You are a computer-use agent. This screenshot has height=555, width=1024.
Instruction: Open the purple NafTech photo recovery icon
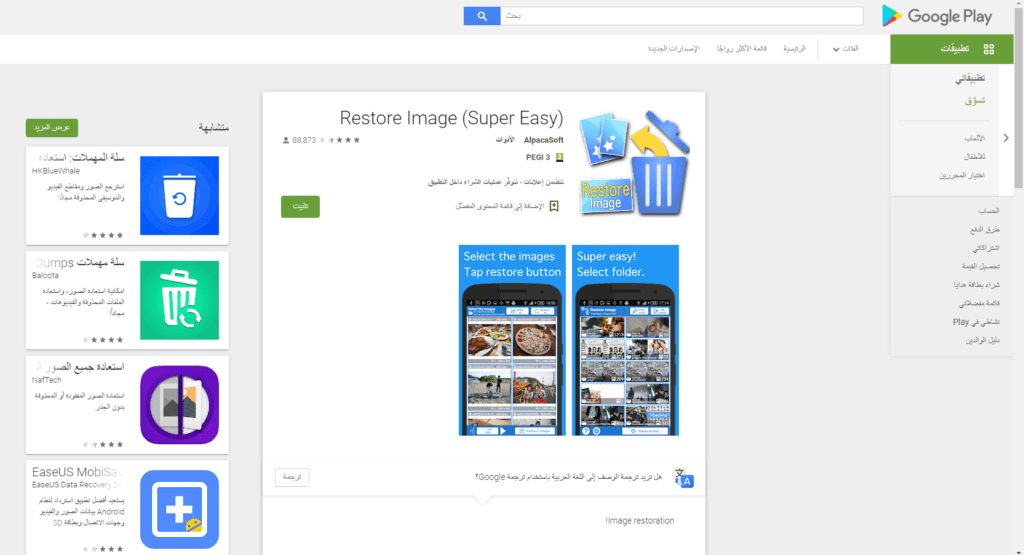179,403
